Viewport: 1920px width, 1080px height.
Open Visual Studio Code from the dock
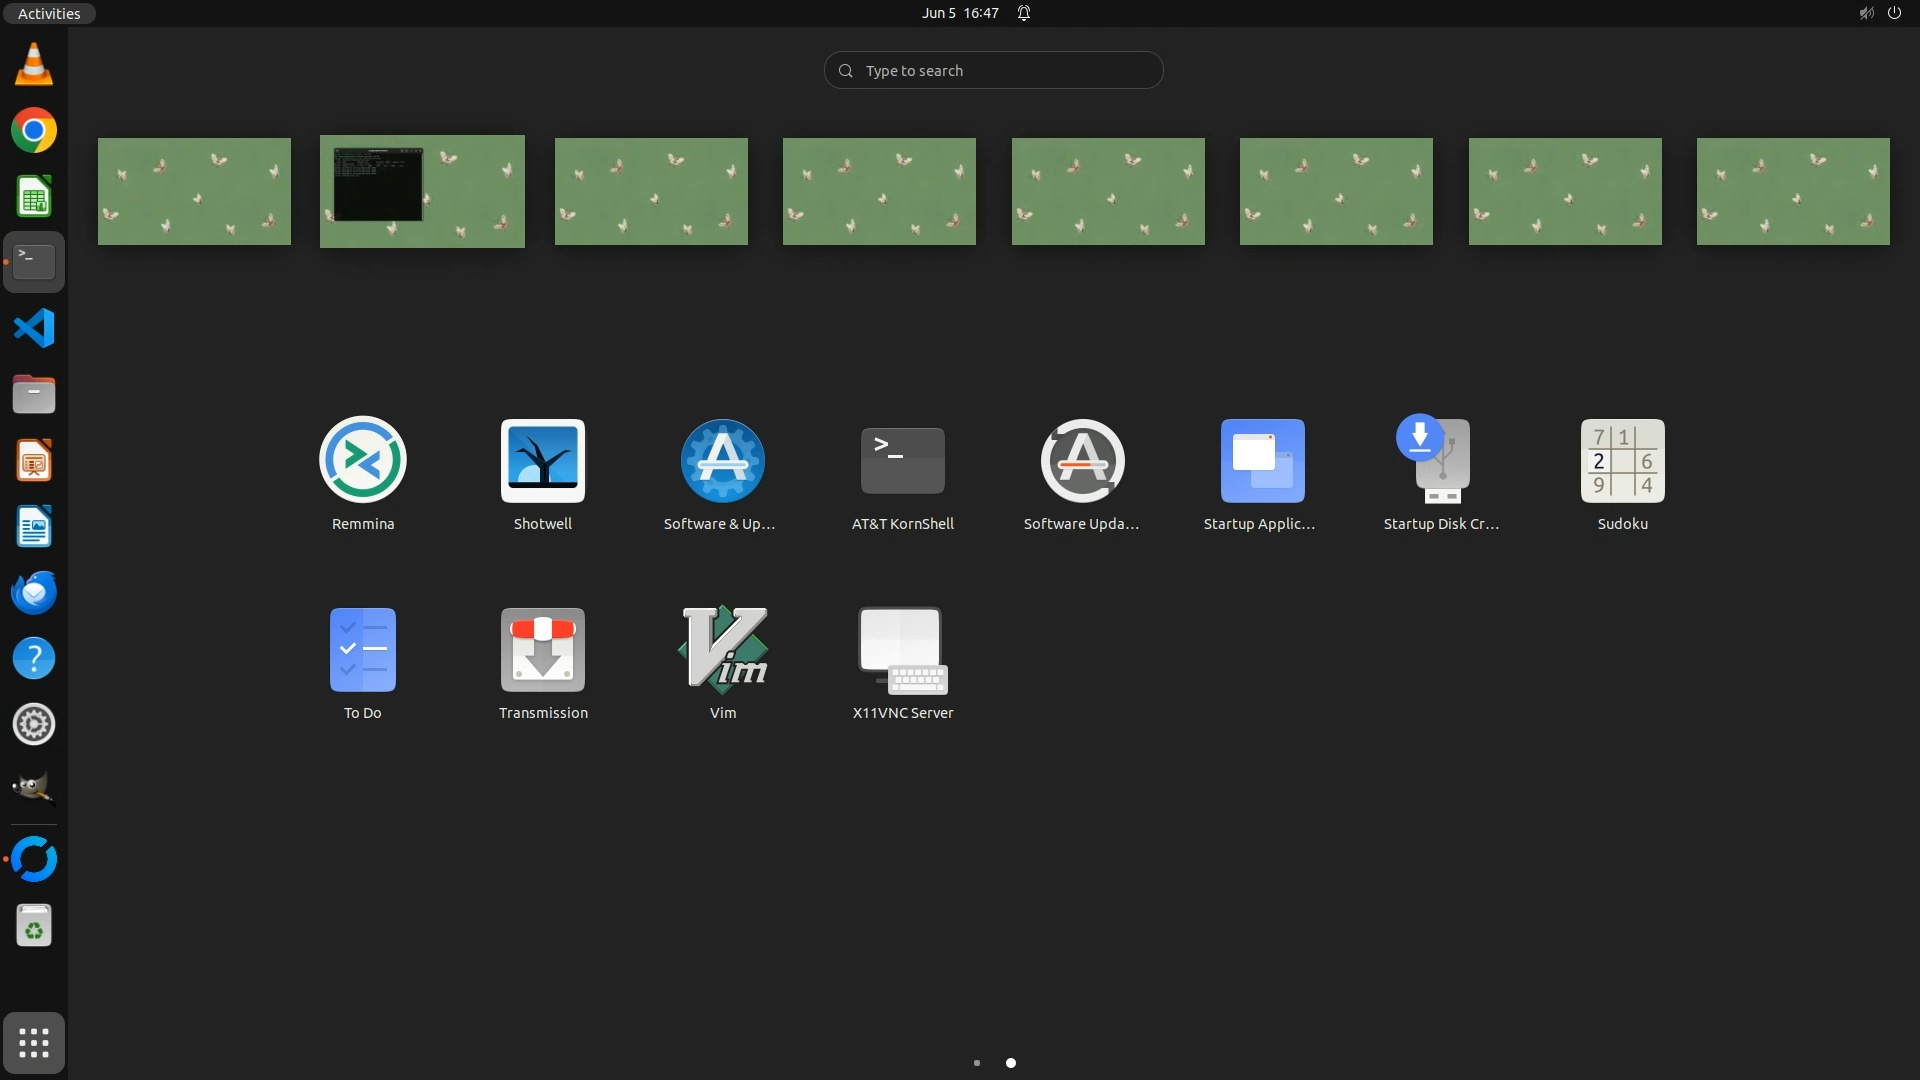point(34,328)
